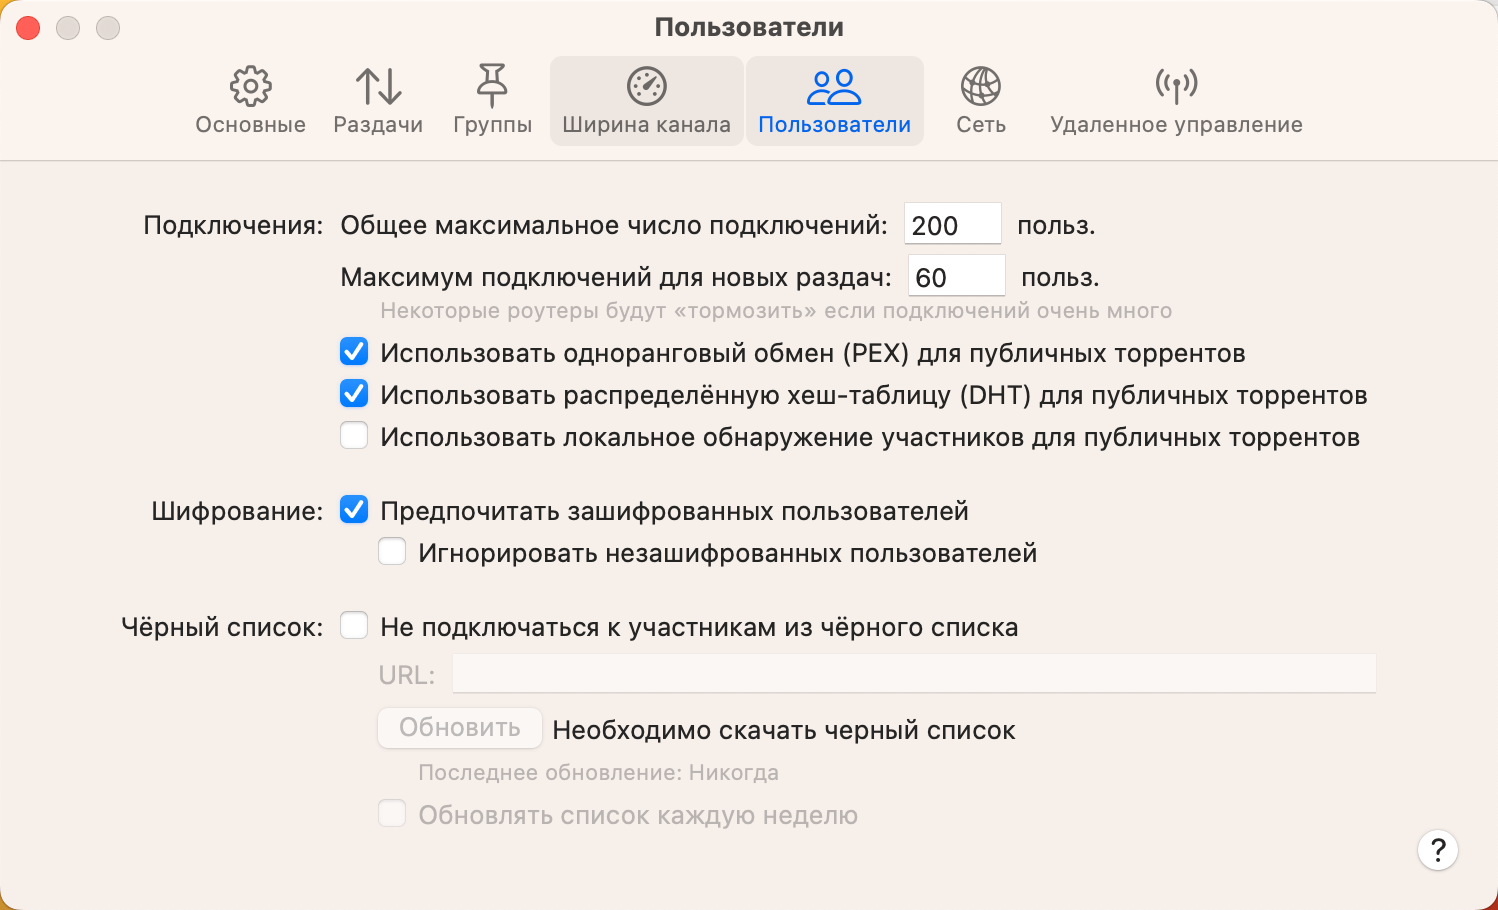Open the Ширина канала speedometer icon

(646, 87)
